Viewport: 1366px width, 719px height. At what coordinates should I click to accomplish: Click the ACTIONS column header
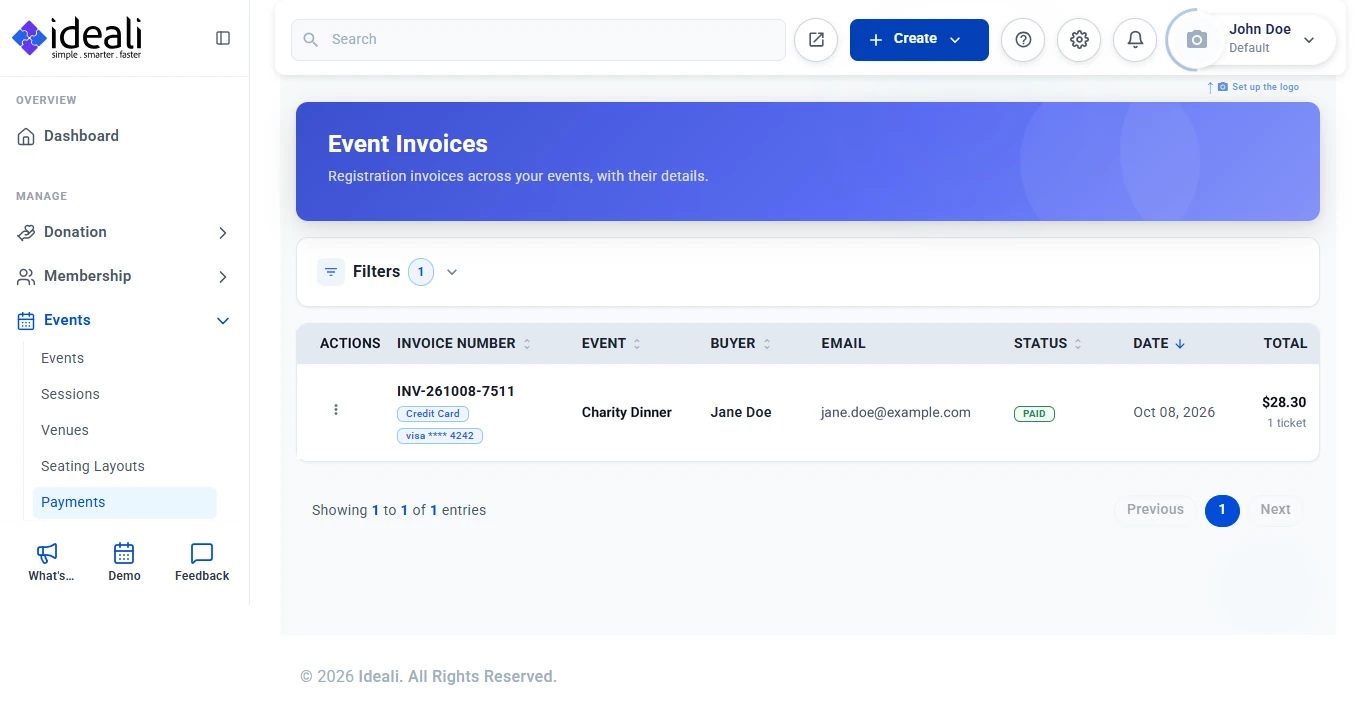350,343
